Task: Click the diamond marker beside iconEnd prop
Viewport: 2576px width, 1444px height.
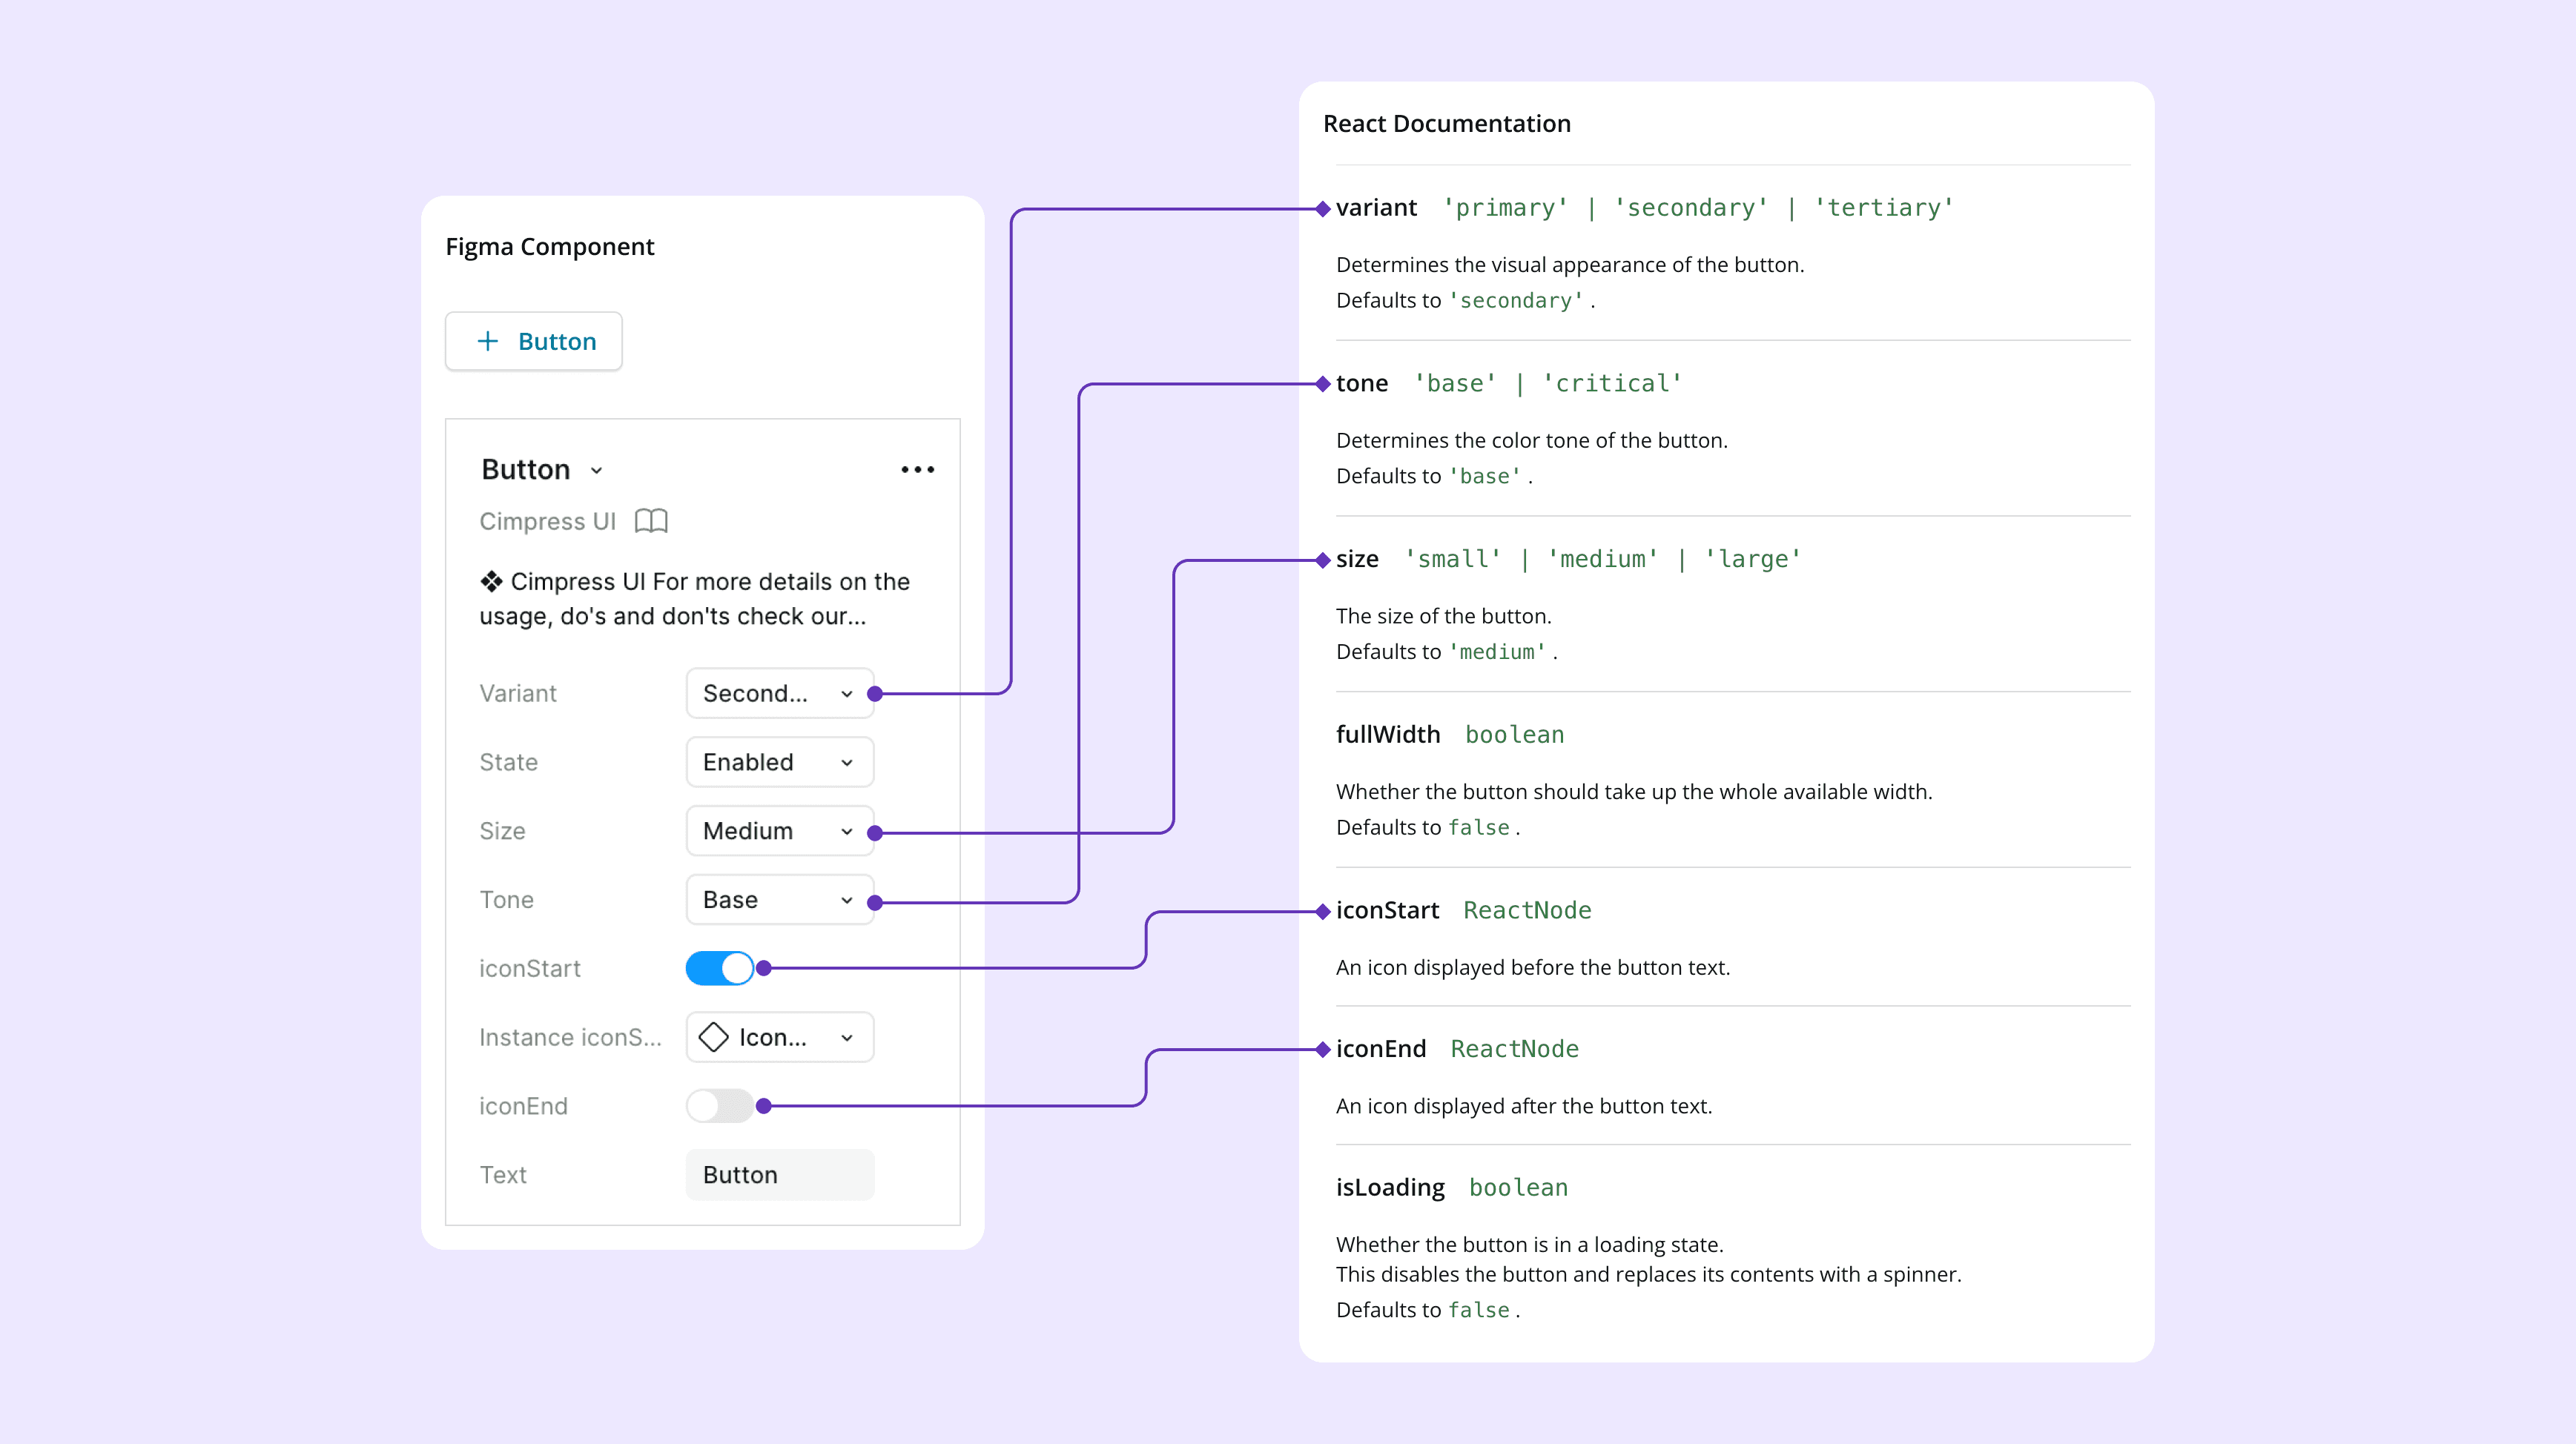Action: [1322, 1049]
